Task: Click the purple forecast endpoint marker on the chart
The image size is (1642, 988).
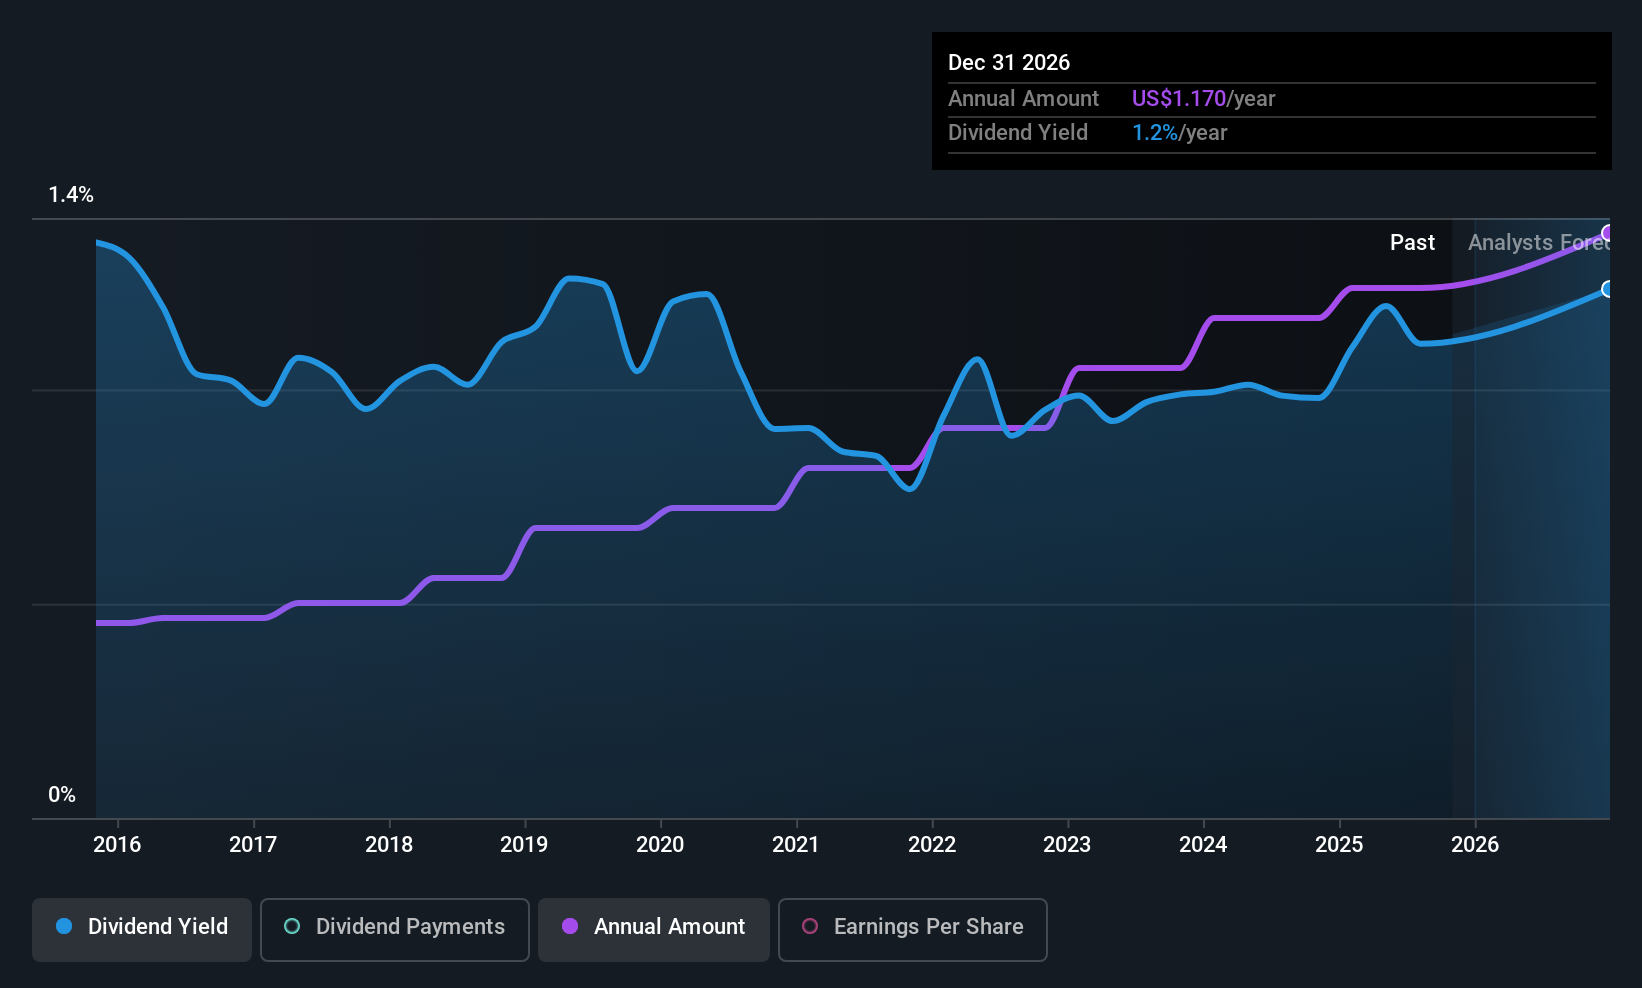Action: 1608,233
